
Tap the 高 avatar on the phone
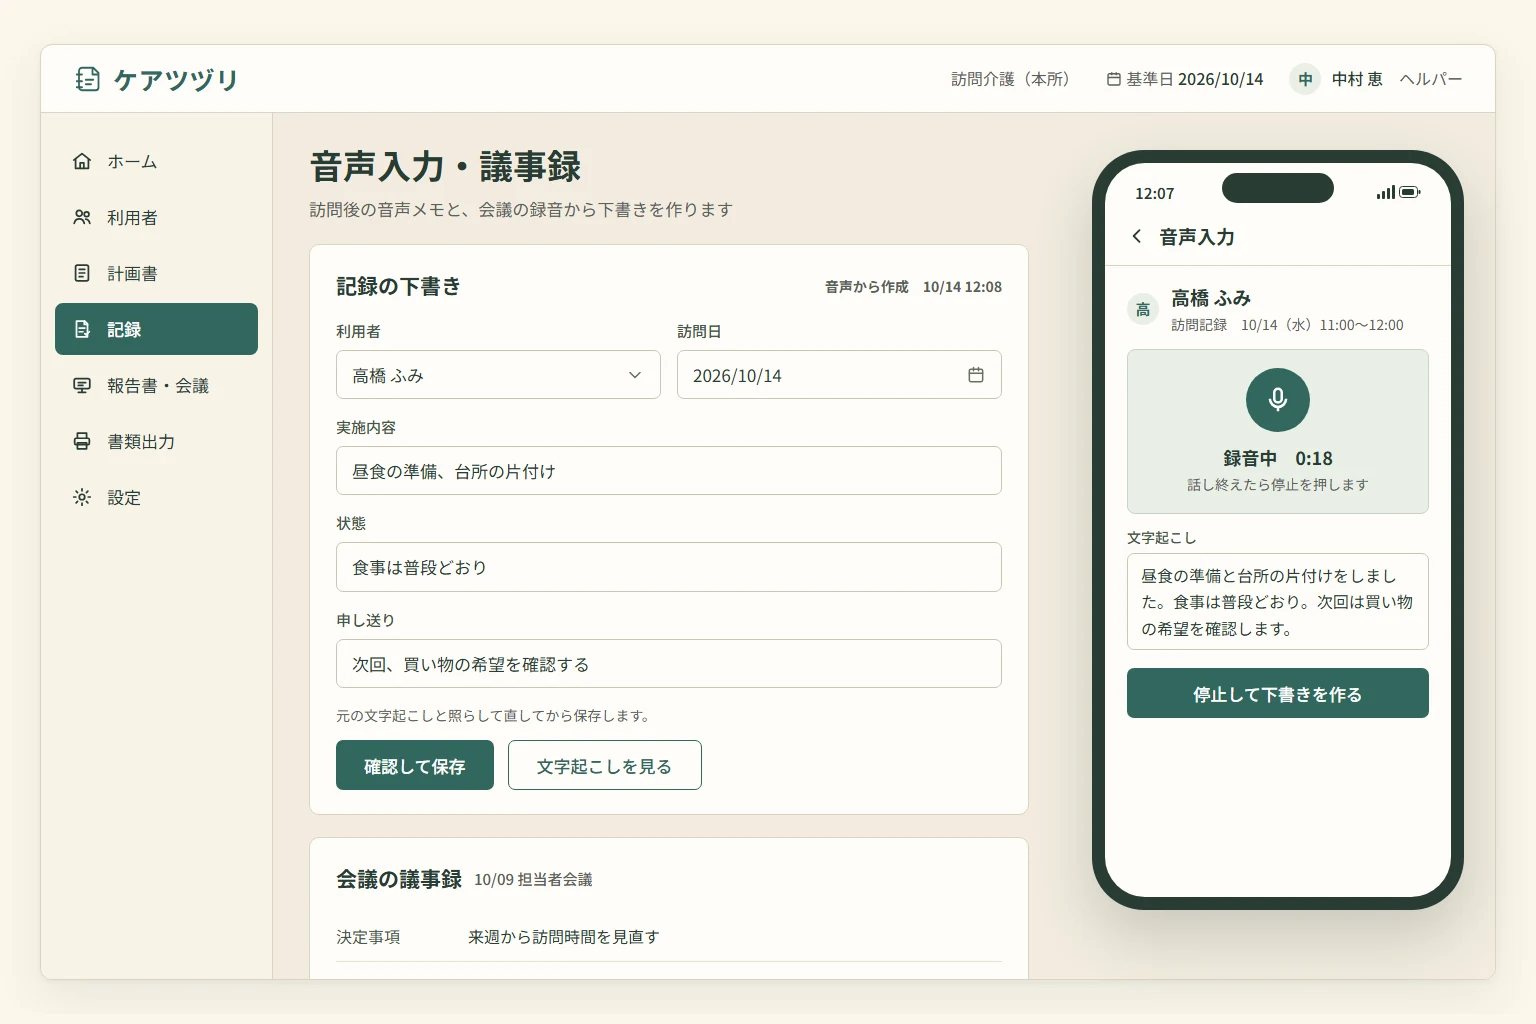click(x=1143, y=310)
